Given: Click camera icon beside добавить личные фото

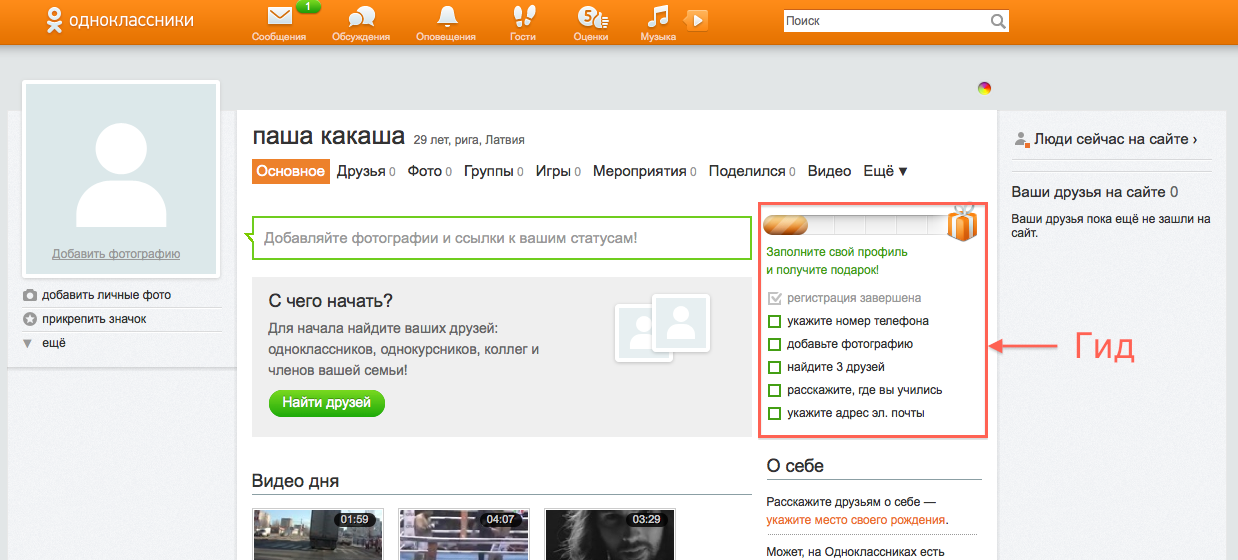Looking at the screenshot, I should pyautogui.click(x=30, y=295).
